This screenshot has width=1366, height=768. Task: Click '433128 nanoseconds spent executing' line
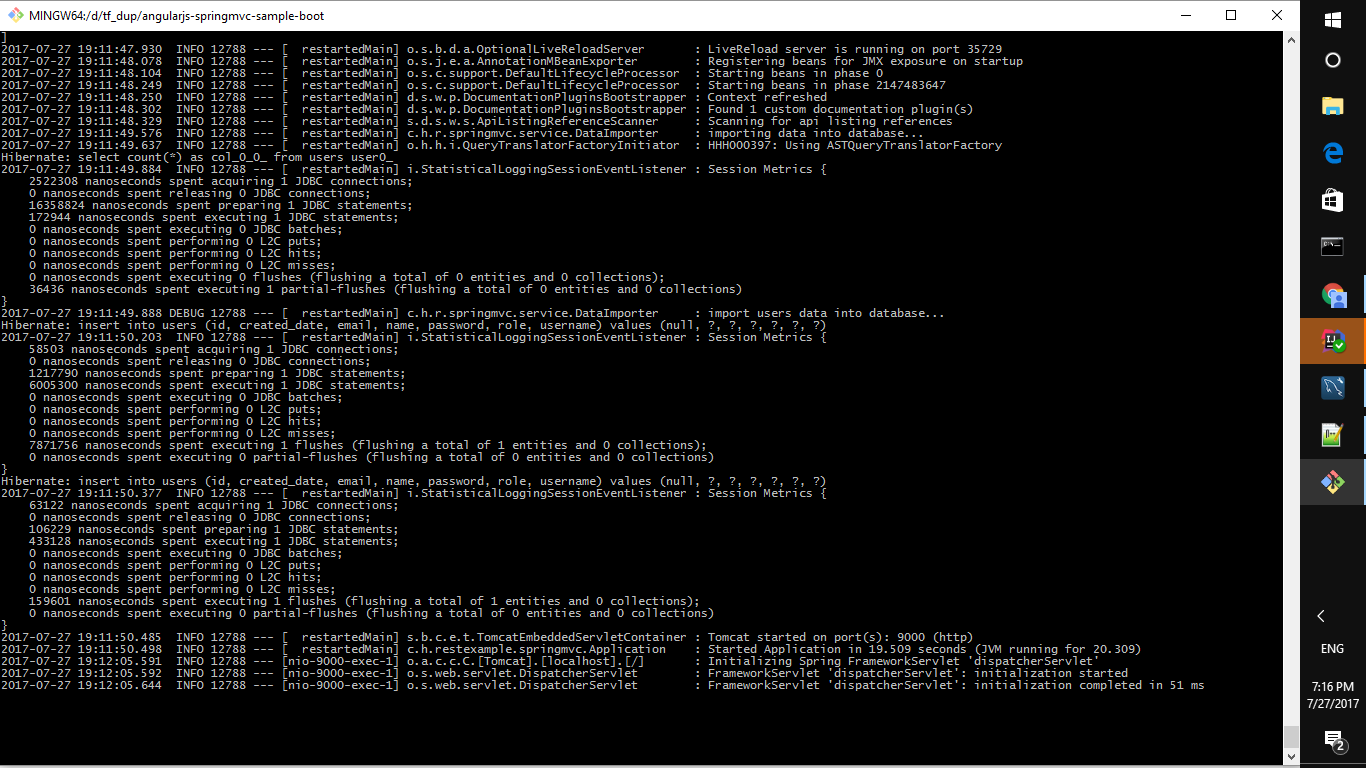coord(213,541)
